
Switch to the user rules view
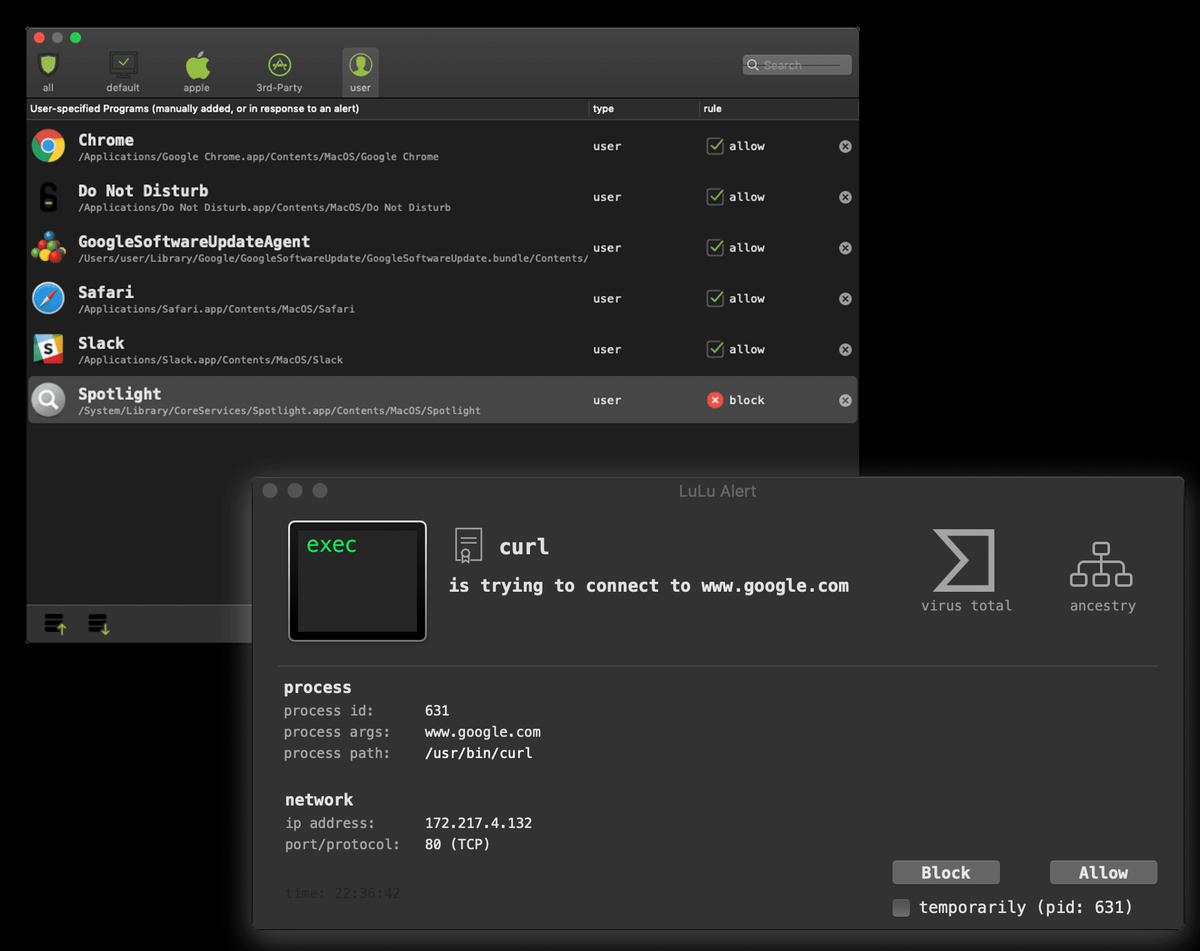[360, 64]
